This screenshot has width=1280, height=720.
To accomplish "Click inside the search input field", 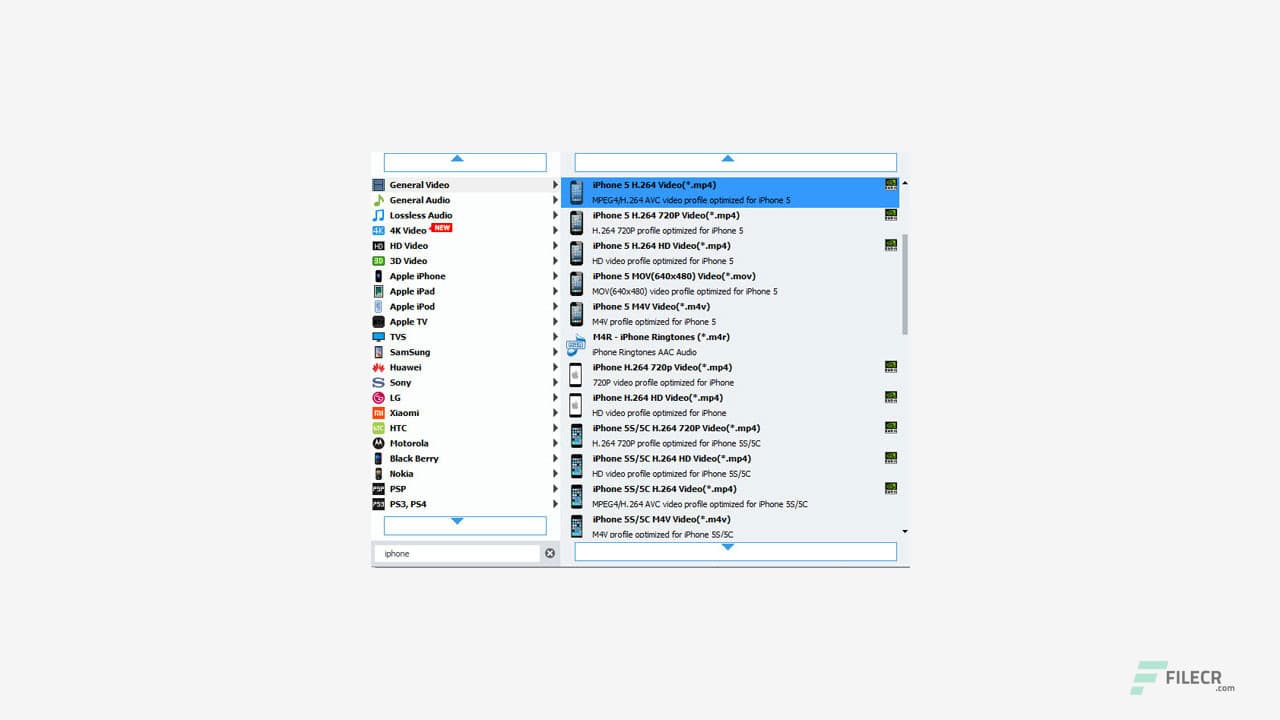I will [x=460, y=552].
